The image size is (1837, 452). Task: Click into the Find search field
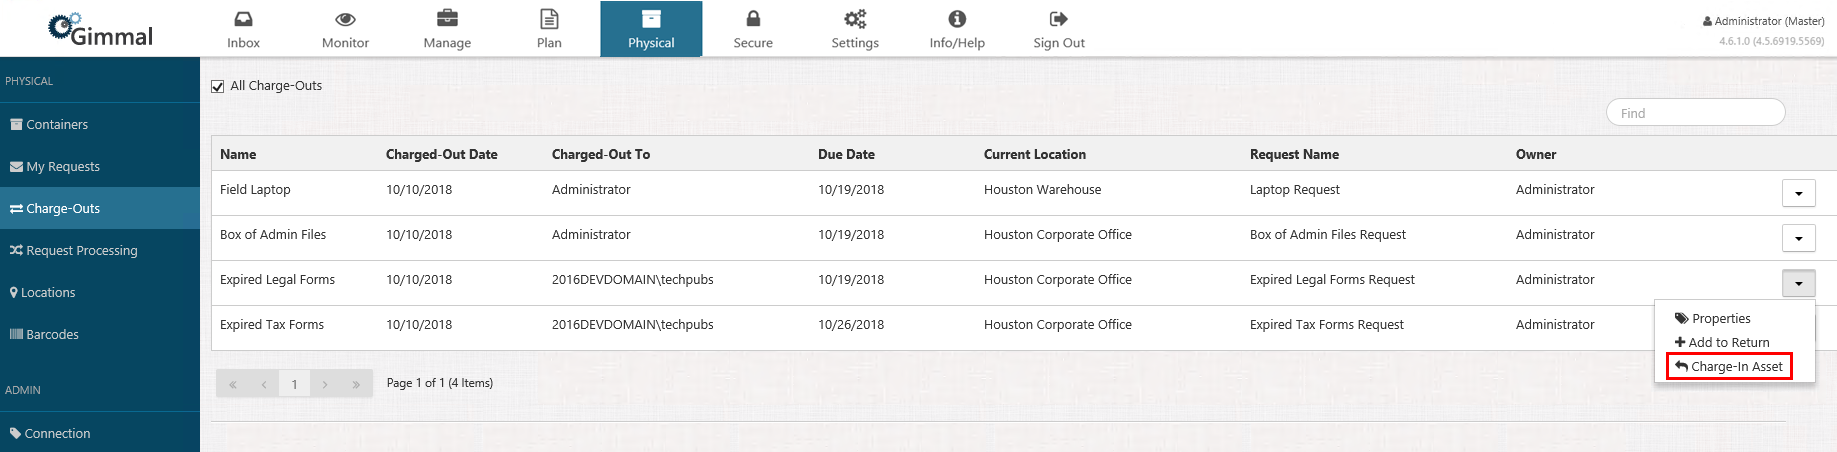[1695, 113]
